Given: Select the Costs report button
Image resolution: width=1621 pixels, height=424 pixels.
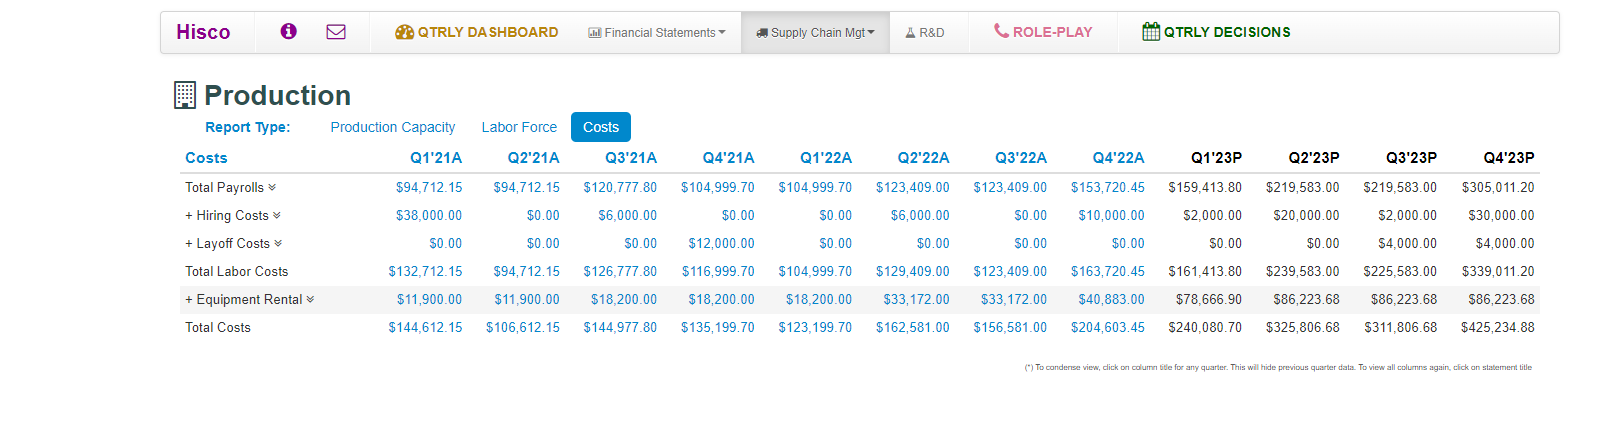Looking at the screenshot, I should tap(601, 127).
